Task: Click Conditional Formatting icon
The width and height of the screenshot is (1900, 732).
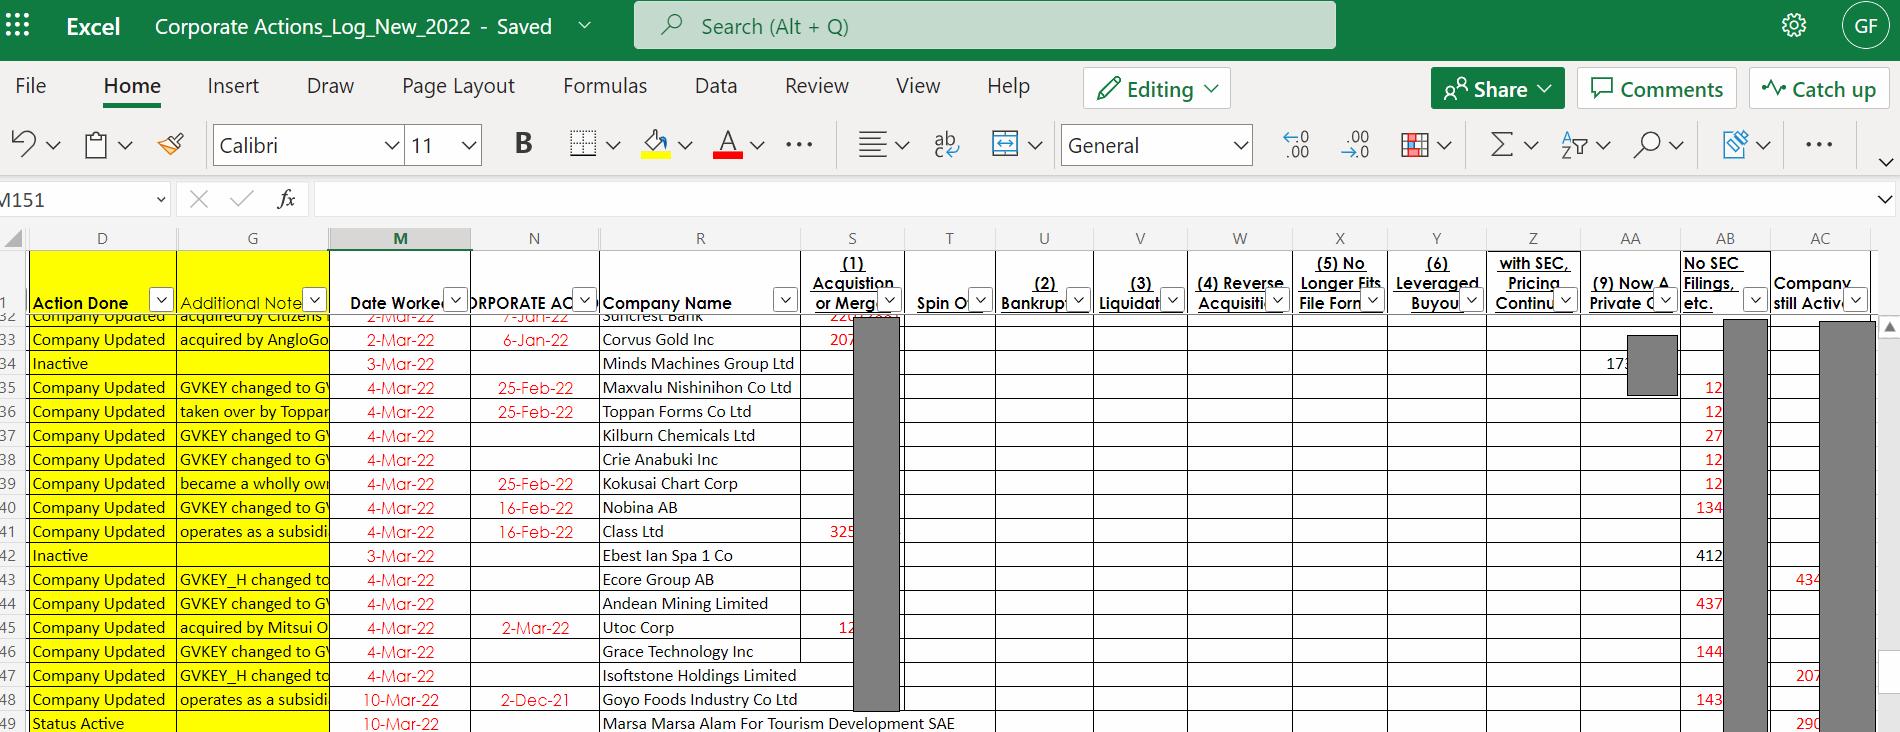Action: (1415, 145)
